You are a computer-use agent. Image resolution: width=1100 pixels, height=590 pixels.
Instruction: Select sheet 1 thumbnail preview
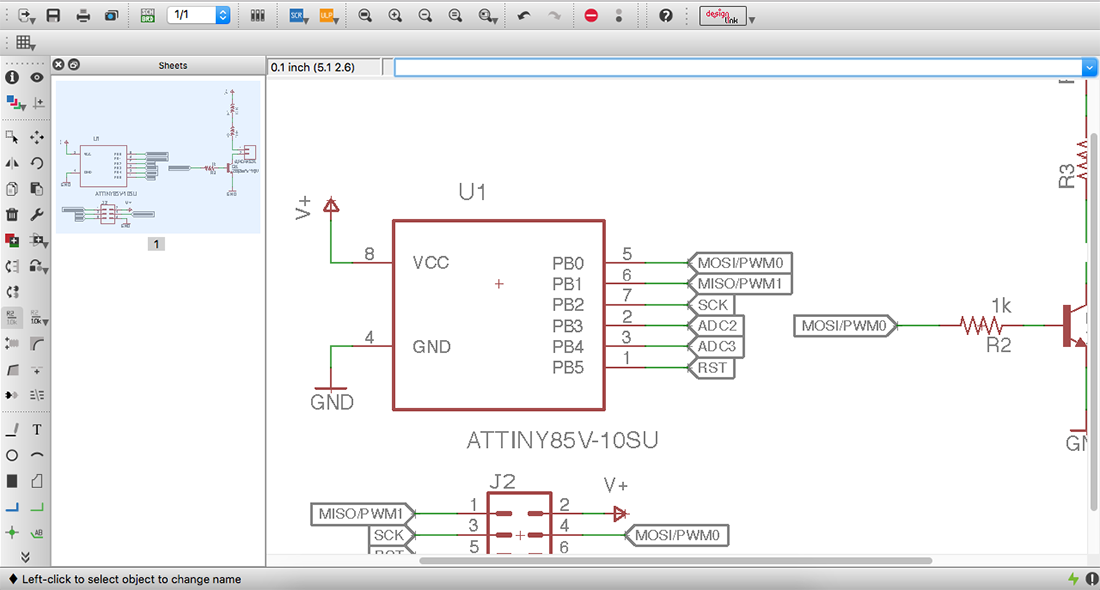(158, 157)
